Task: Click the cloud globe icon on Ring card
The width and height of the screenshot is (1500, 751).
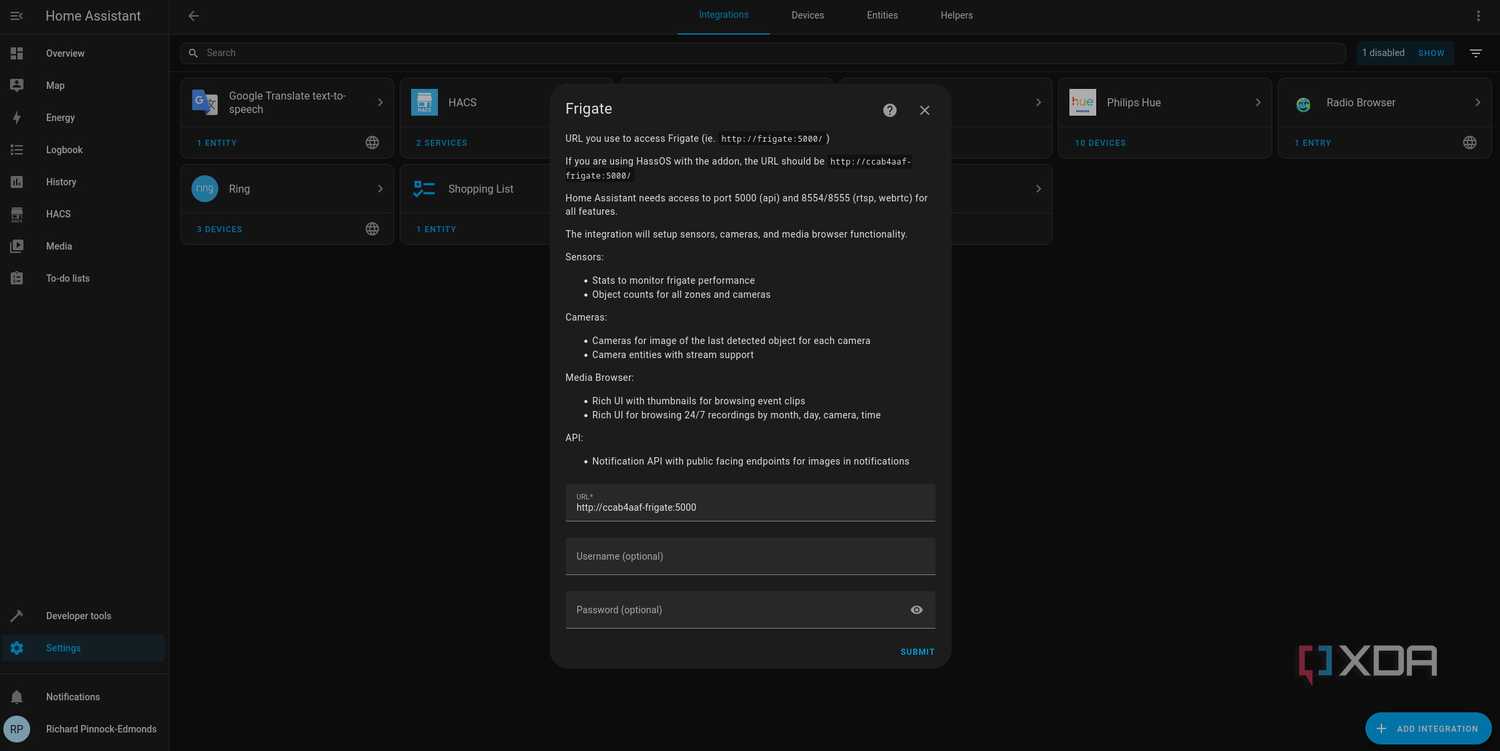Action: (372, 229)
